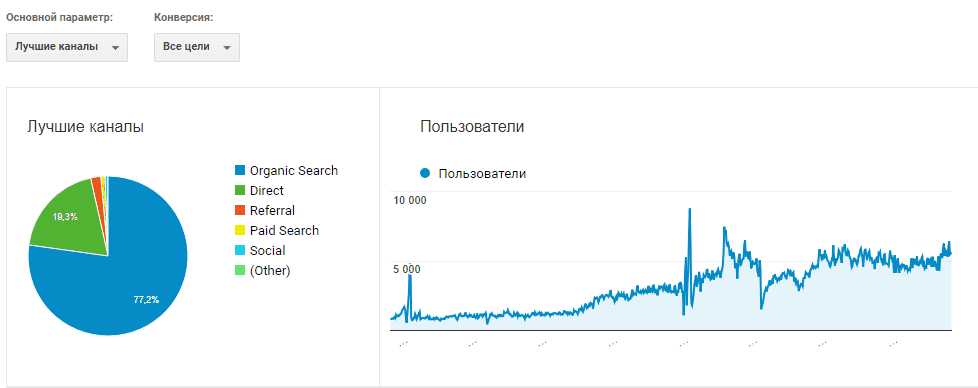Select the Referral legend label
This screenshot has width=978, height=388.
(272, 210)
